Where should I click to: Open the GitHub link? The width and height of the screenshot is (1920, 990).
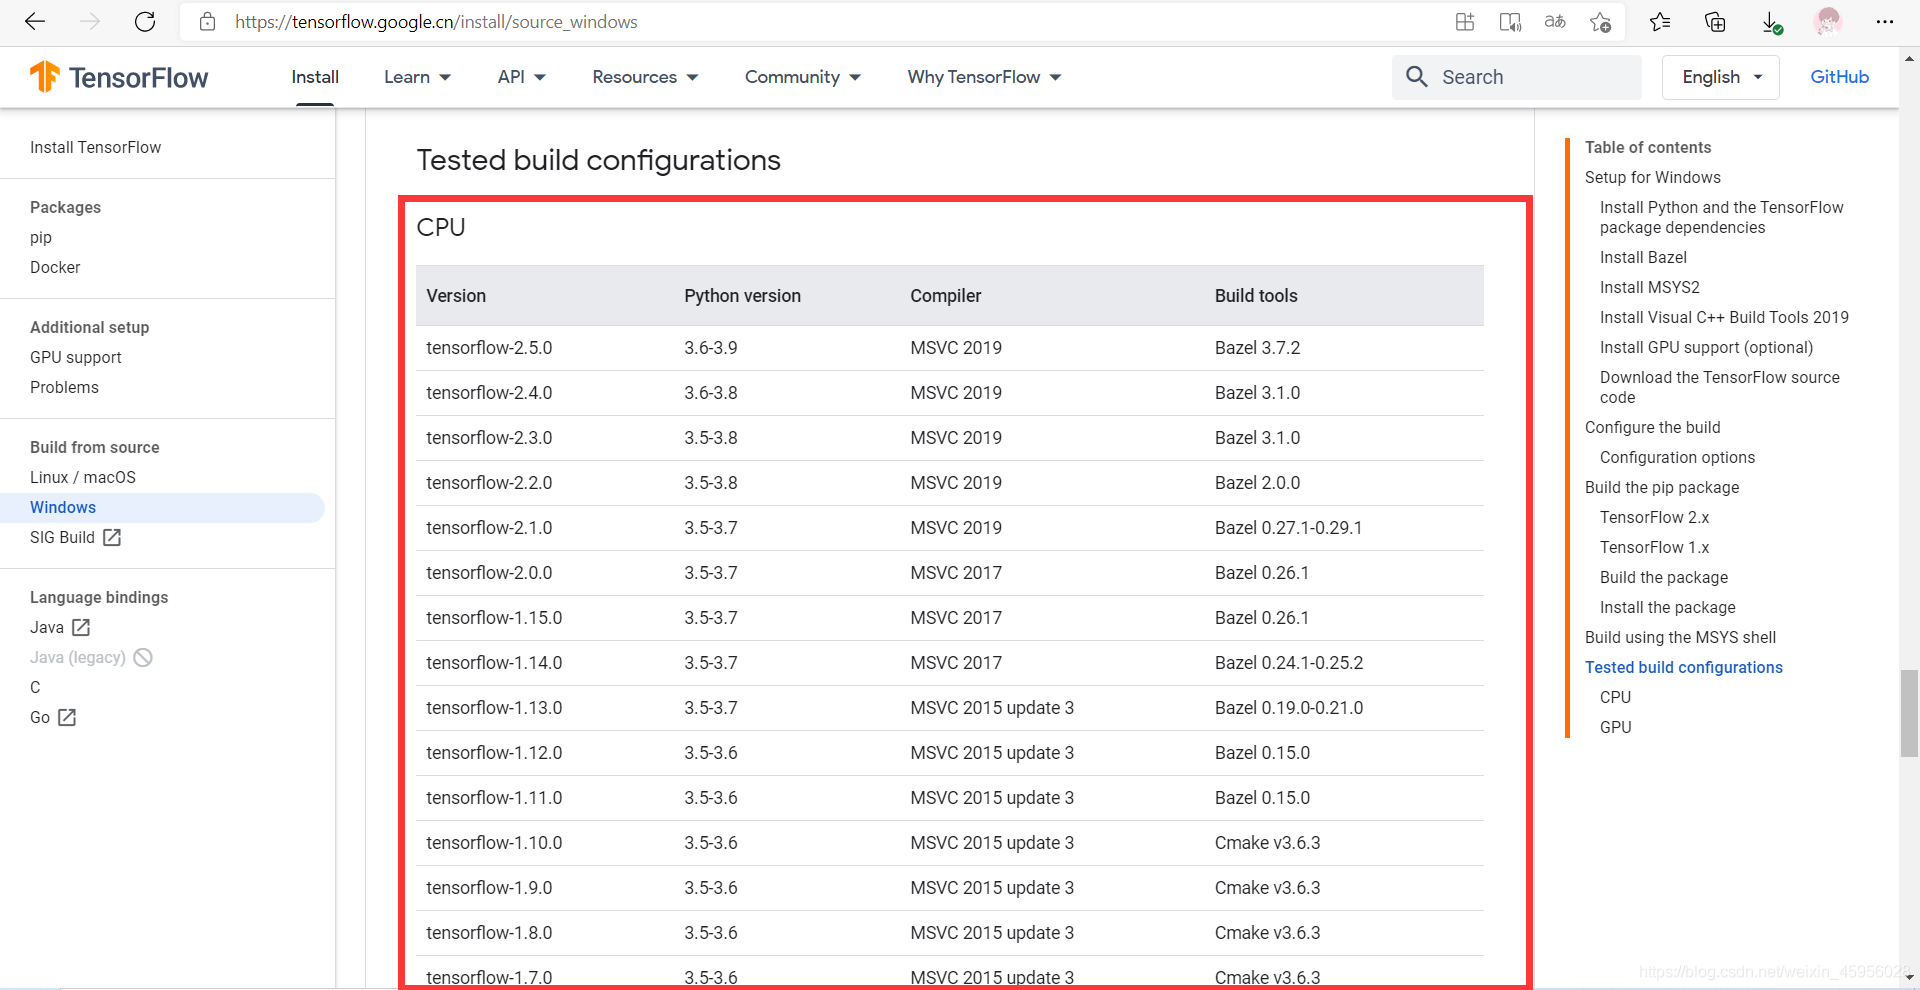(x=1839, y=77)
